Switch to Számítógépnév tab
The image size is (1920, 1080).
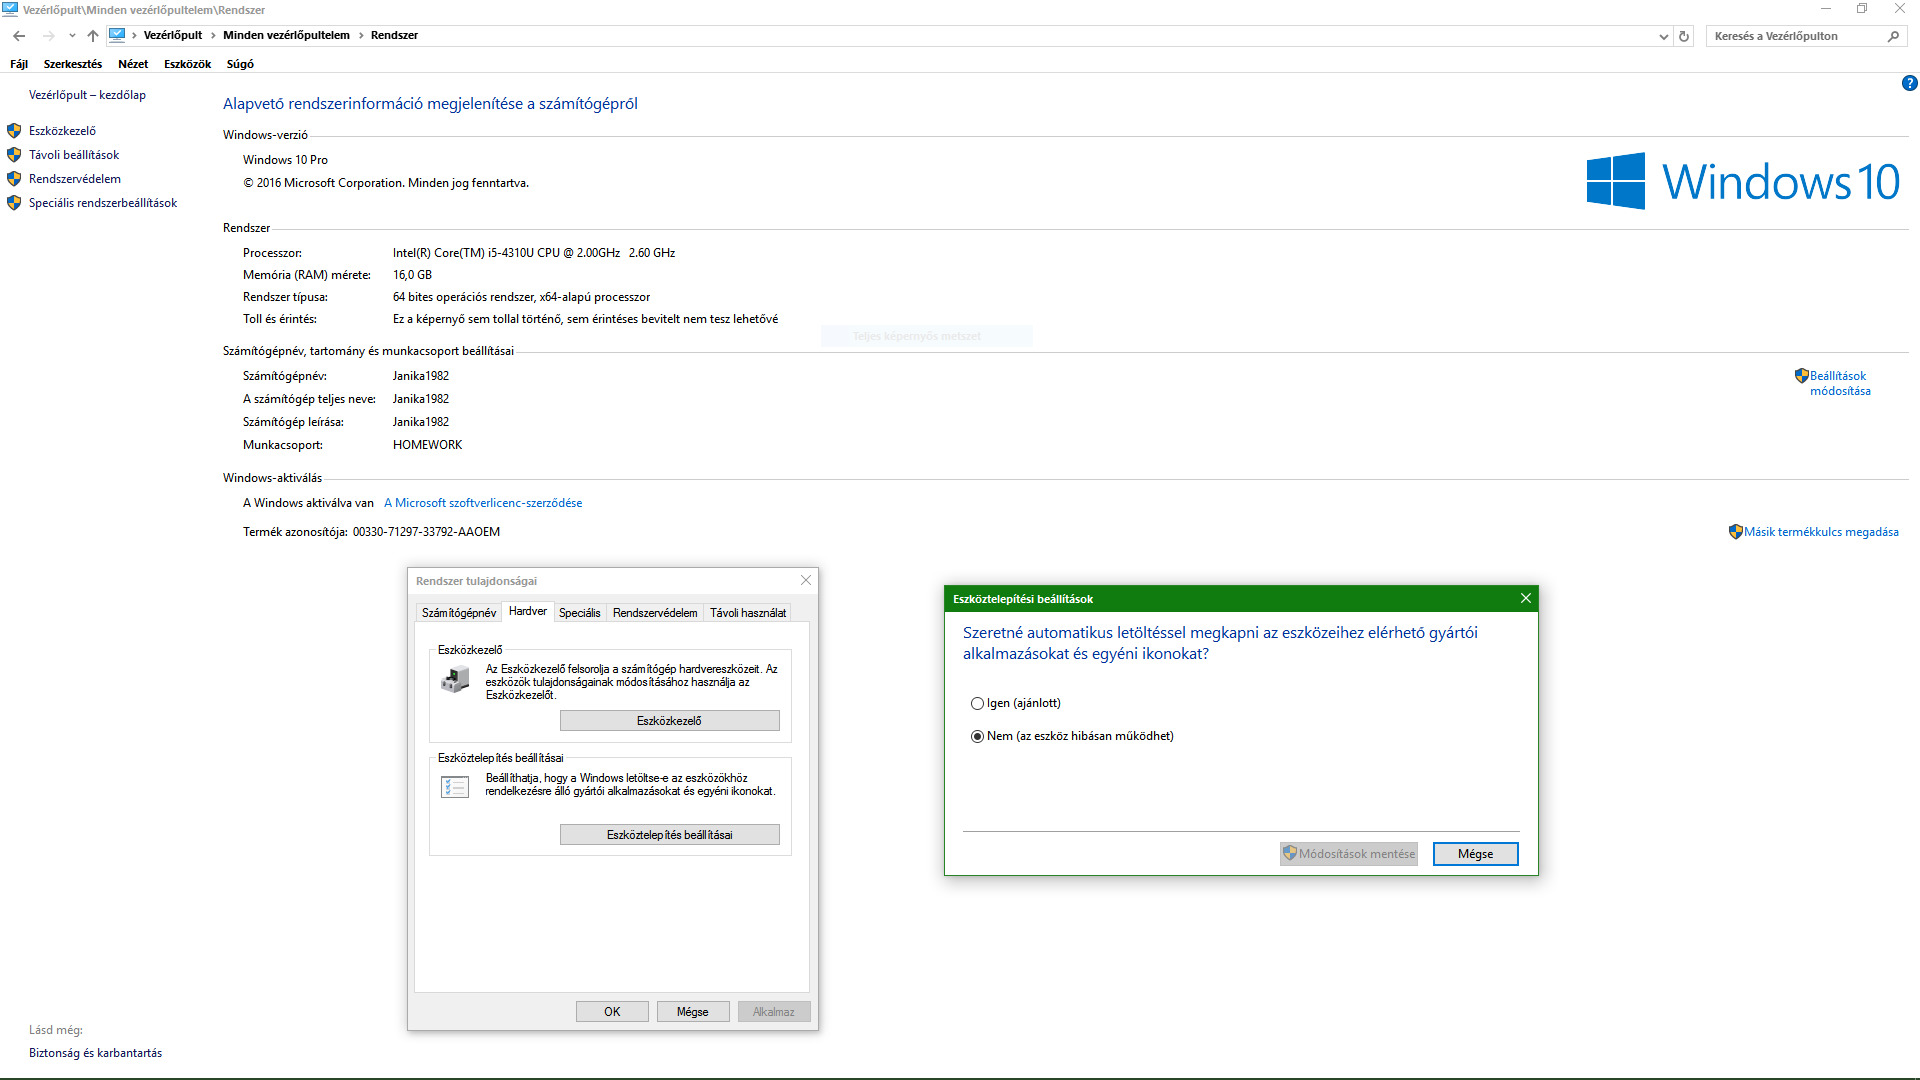(x=459, y=613)
